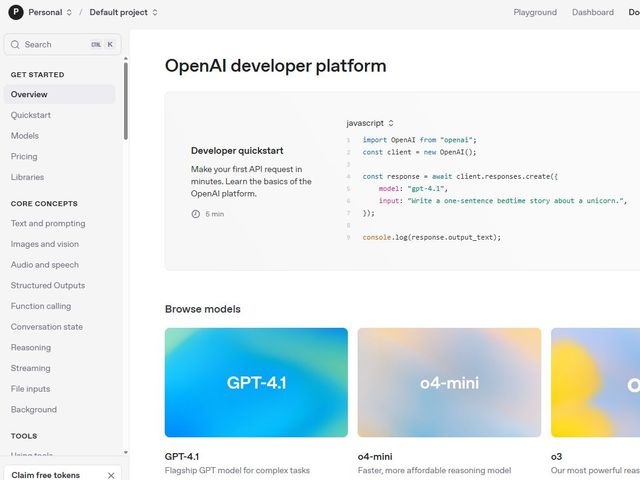The image size is (640, 480).
Task: Click the o4-mini model title text
Action: [375, 456]
